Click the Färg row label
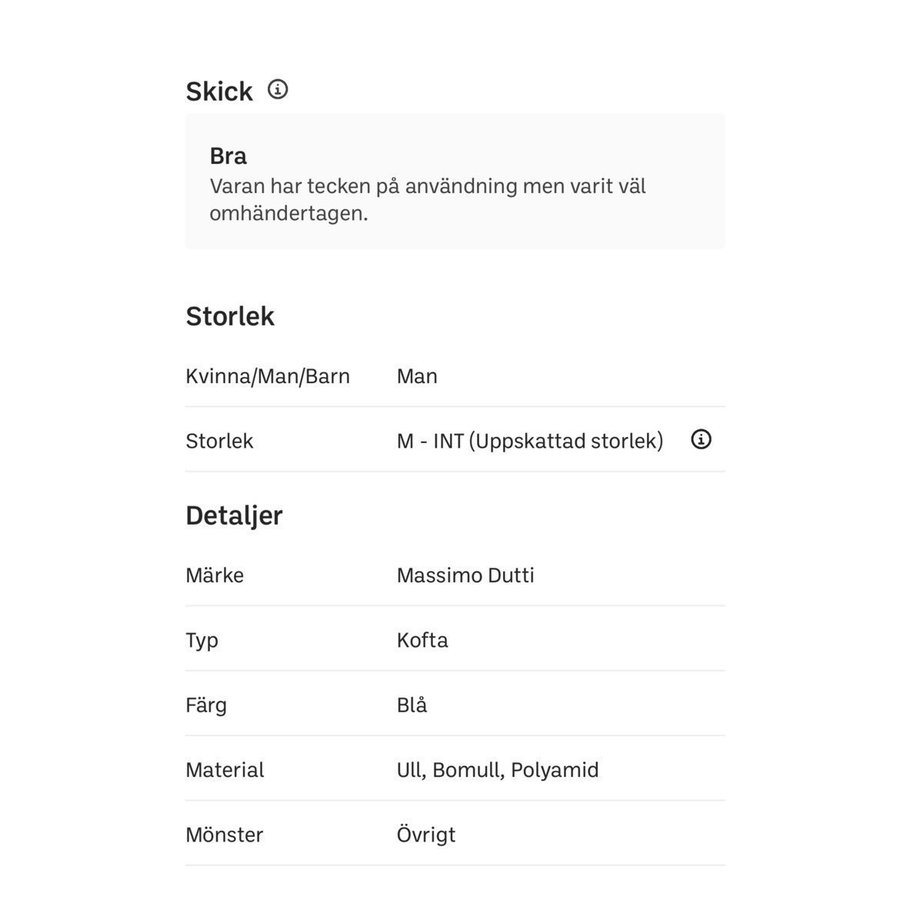Image resolution: width=900 pixels, height=900 pixels. [x=206, y=706]
